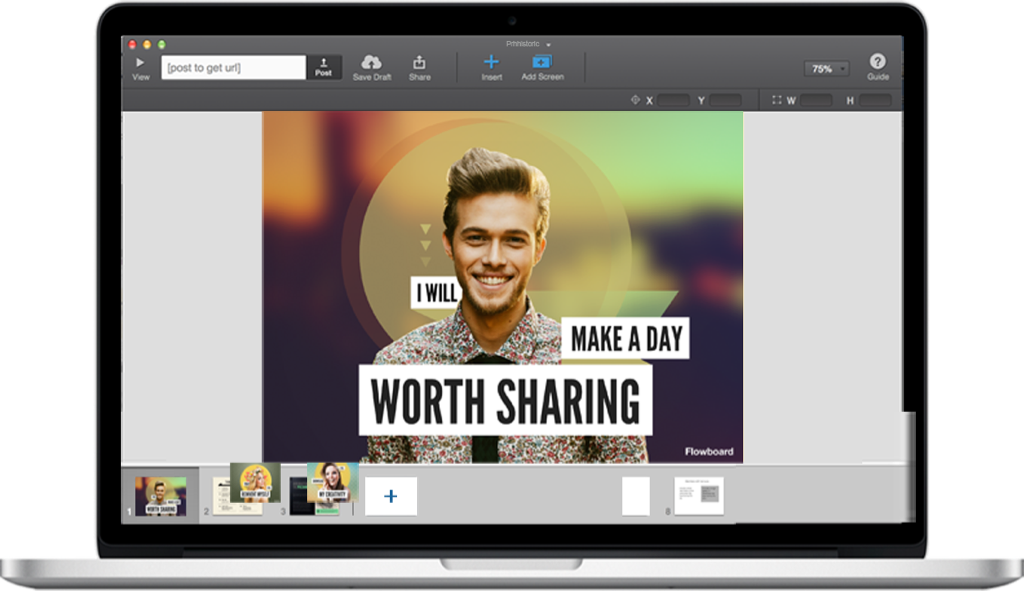Select slide 8 thumbnail in filmstrip

point(698,495)
